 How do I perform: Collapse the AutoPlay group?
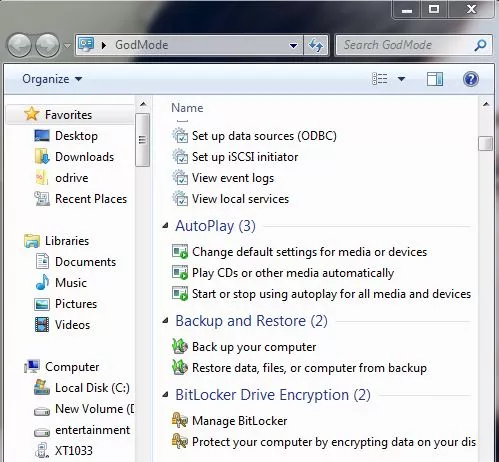165,226
